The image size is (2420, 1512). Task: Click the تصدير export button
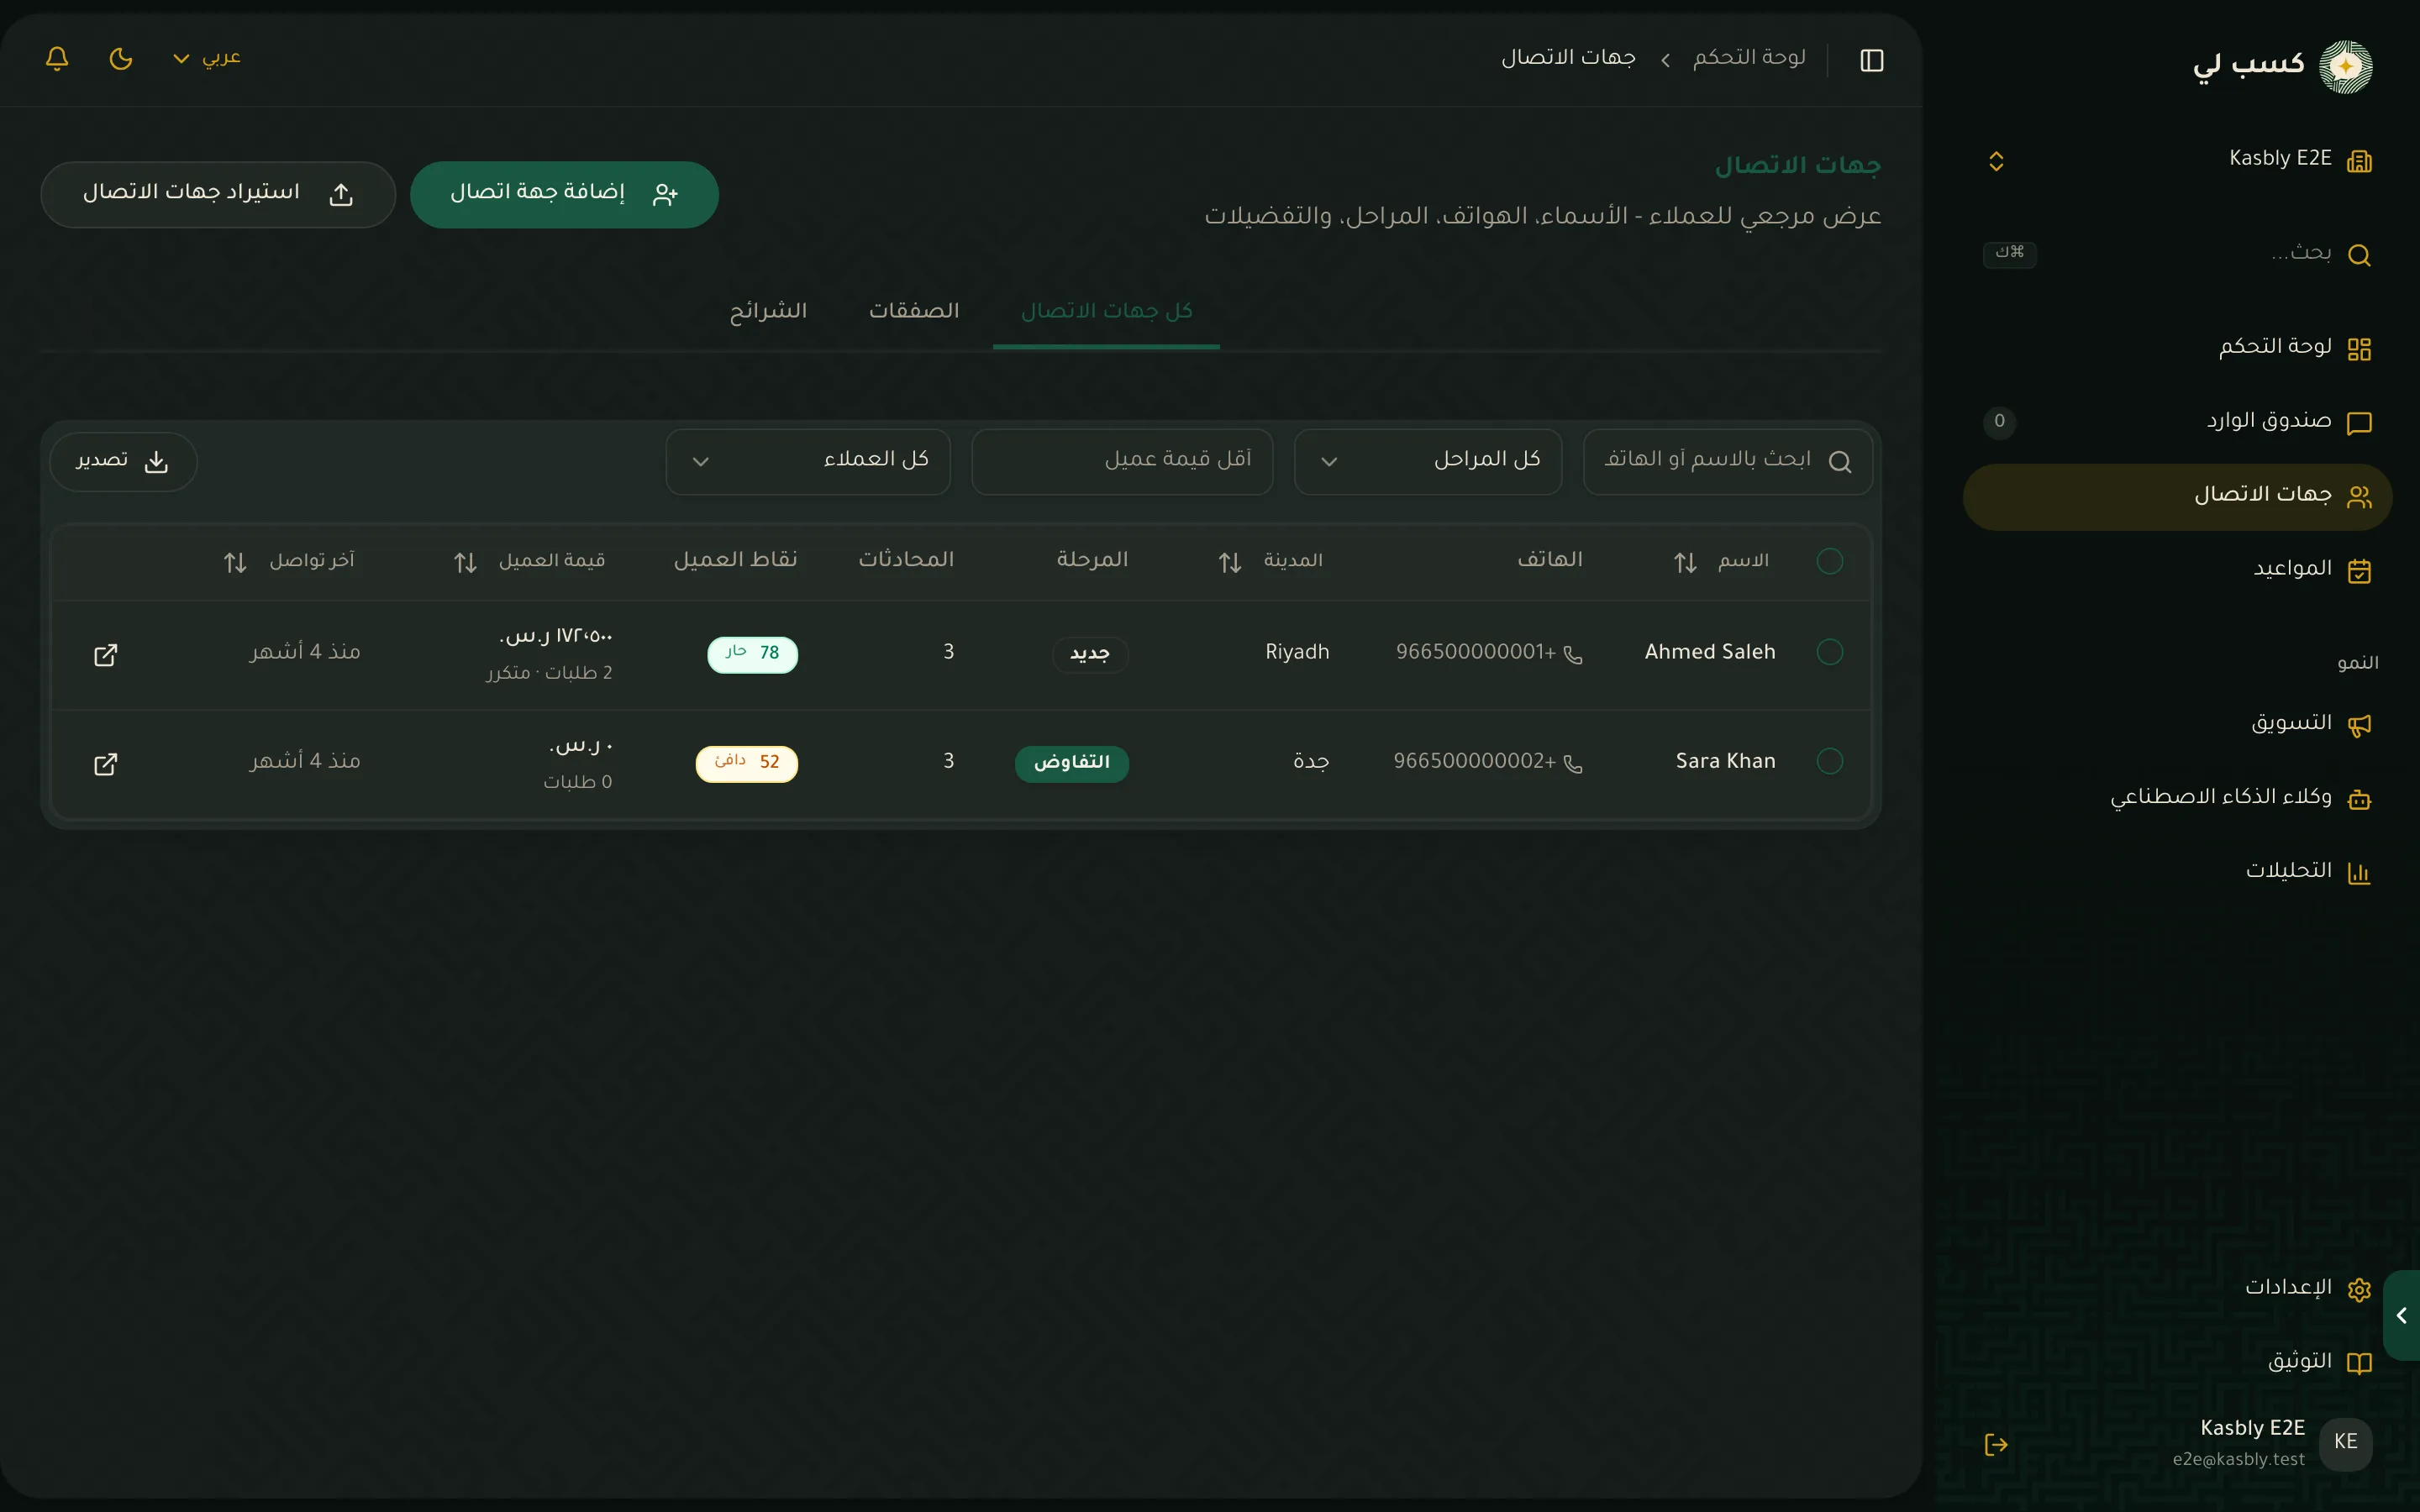[x=123, y=461]
